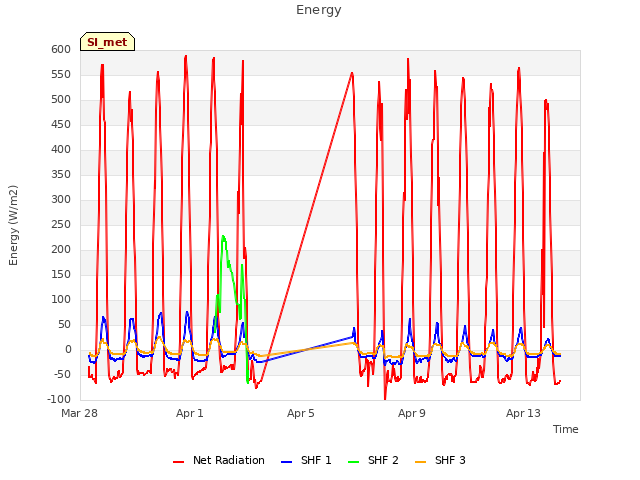Click the 400 y-axis tick label
This screenshot has height=480, width=640.
click(61, 150)
